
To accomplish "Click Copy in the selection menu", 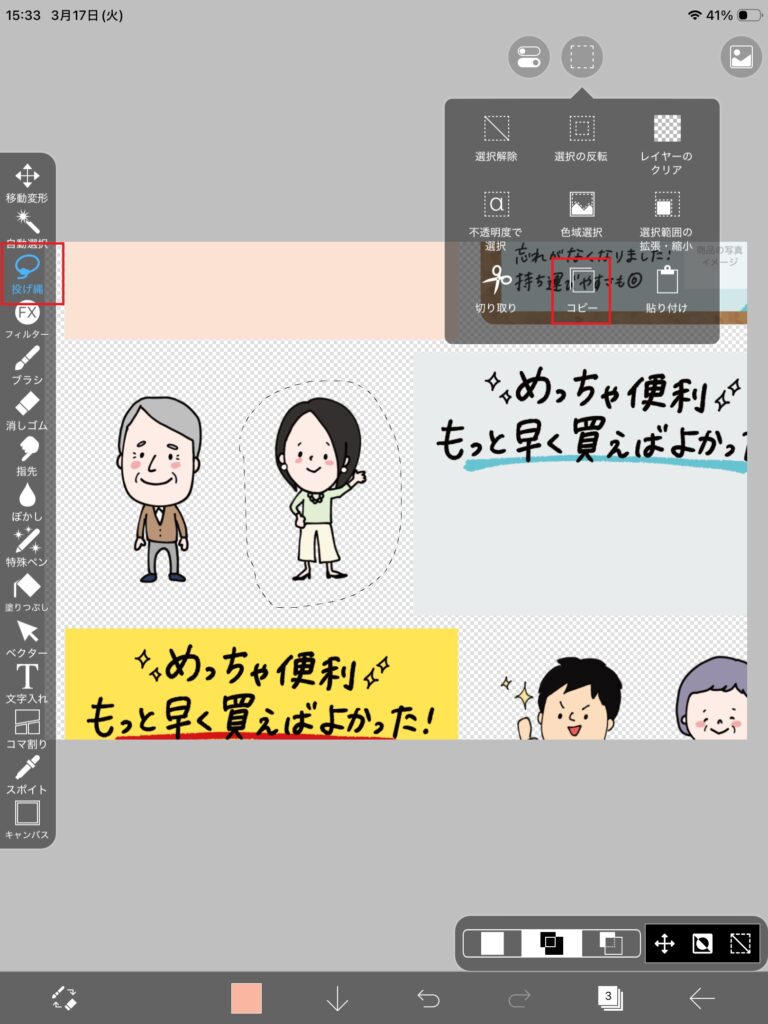I will [x=581, y=289].
